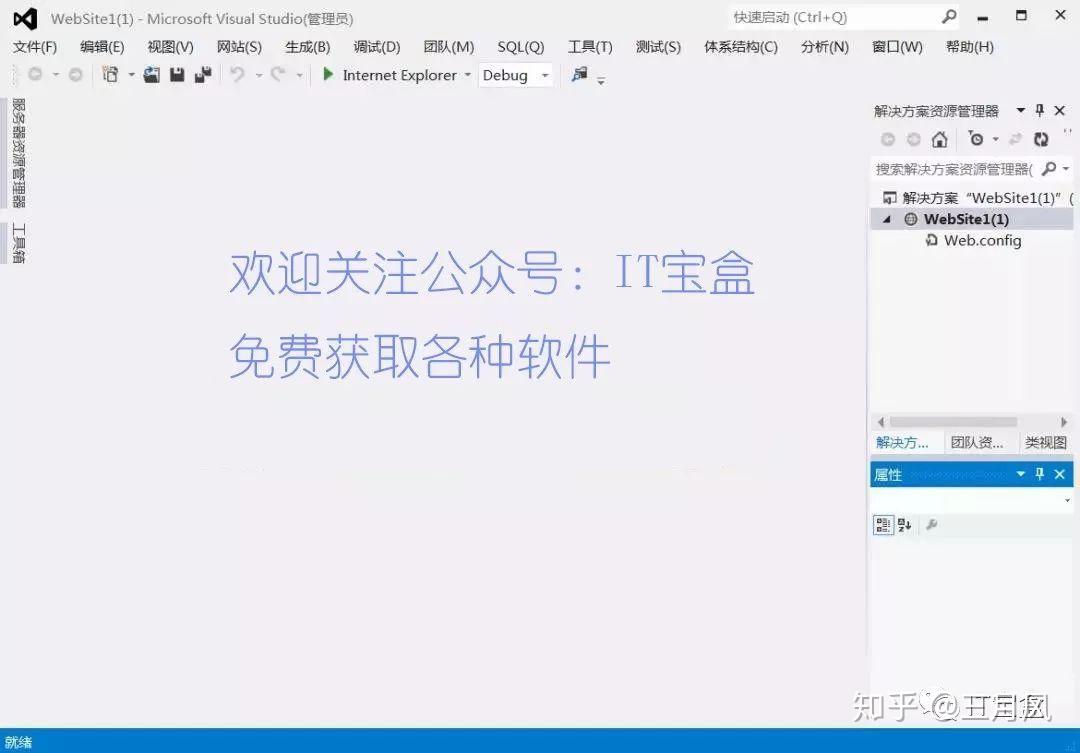Open the 调试(D) menu
The width and height of the screenshot is (1080, 753).
pyautogui.click(x=376, y=46)
